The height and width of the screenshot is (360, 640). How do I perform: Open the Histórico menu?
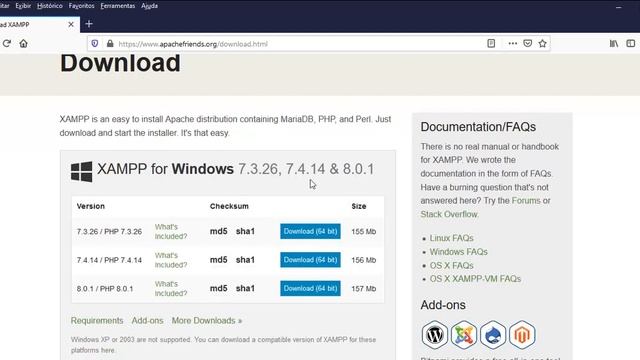coord(50,6)
